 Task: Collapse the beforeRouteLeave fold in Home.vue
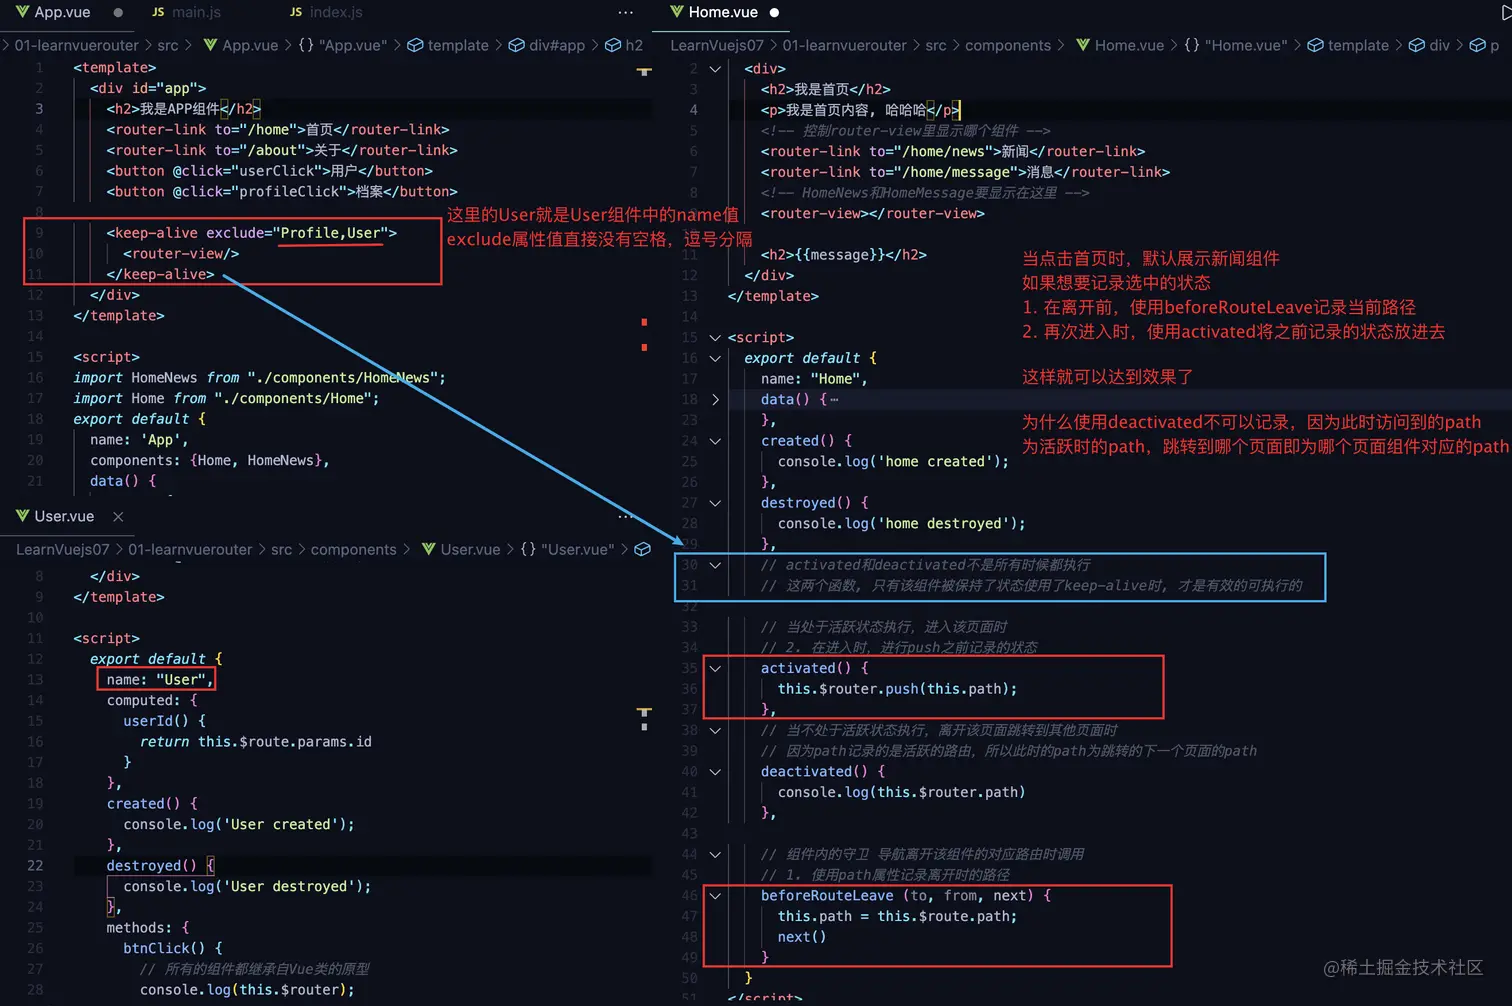[715, 896]
